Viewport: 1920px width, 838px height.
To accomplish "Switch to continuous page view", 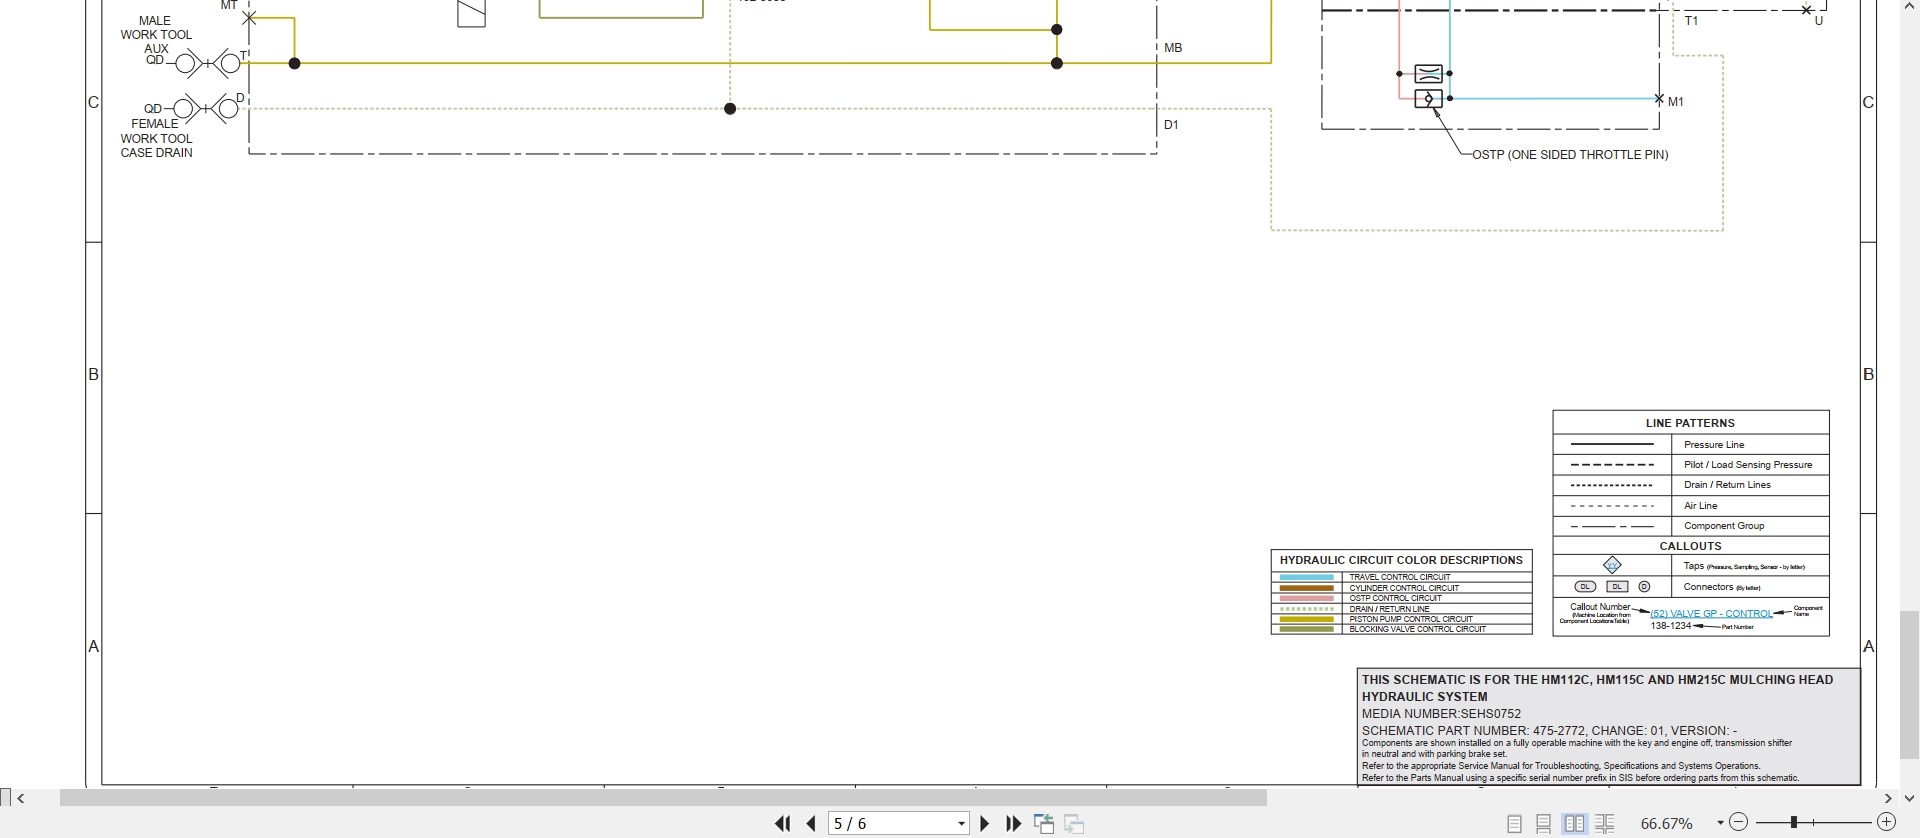I will 1544,824.
